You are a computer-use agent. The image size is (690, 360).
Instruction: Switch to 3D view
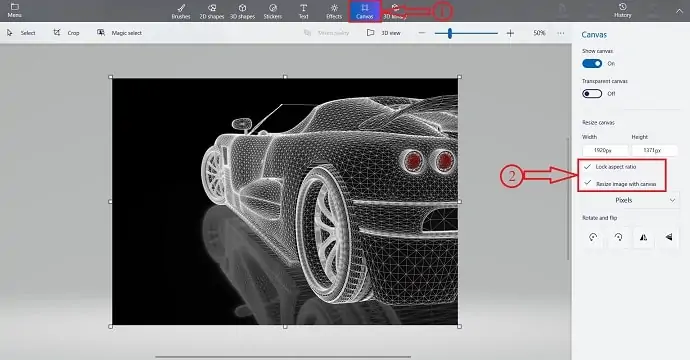384,33
